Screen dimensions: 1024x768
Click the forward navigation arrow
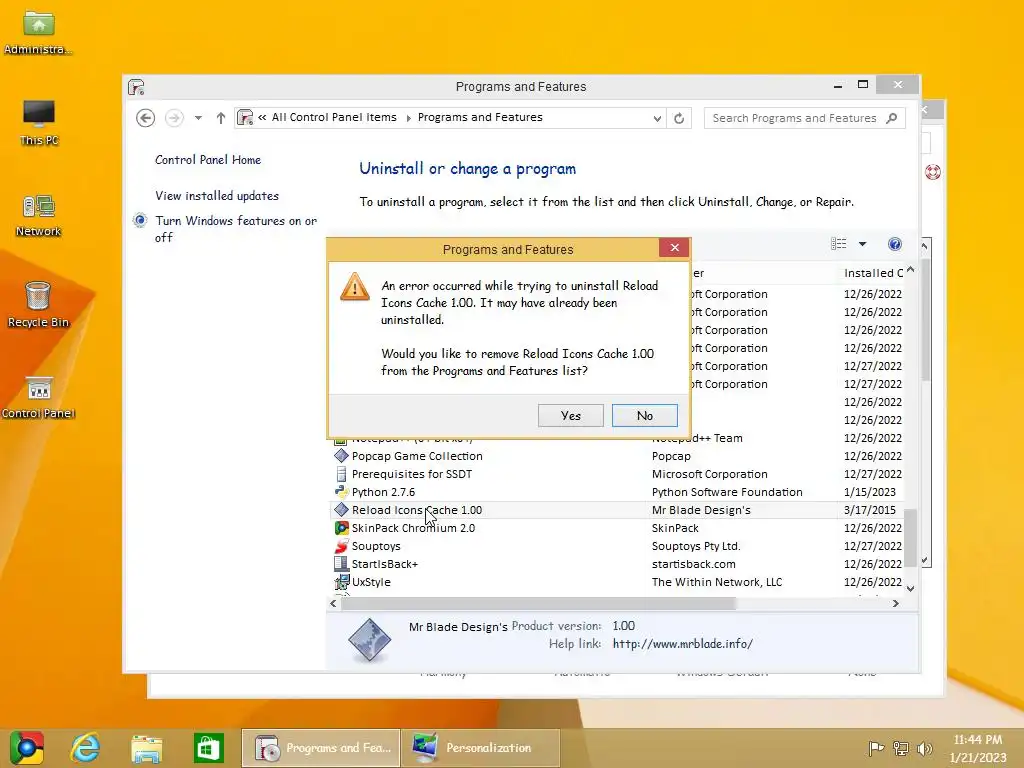pyautogui.click(x=174, y=118)
